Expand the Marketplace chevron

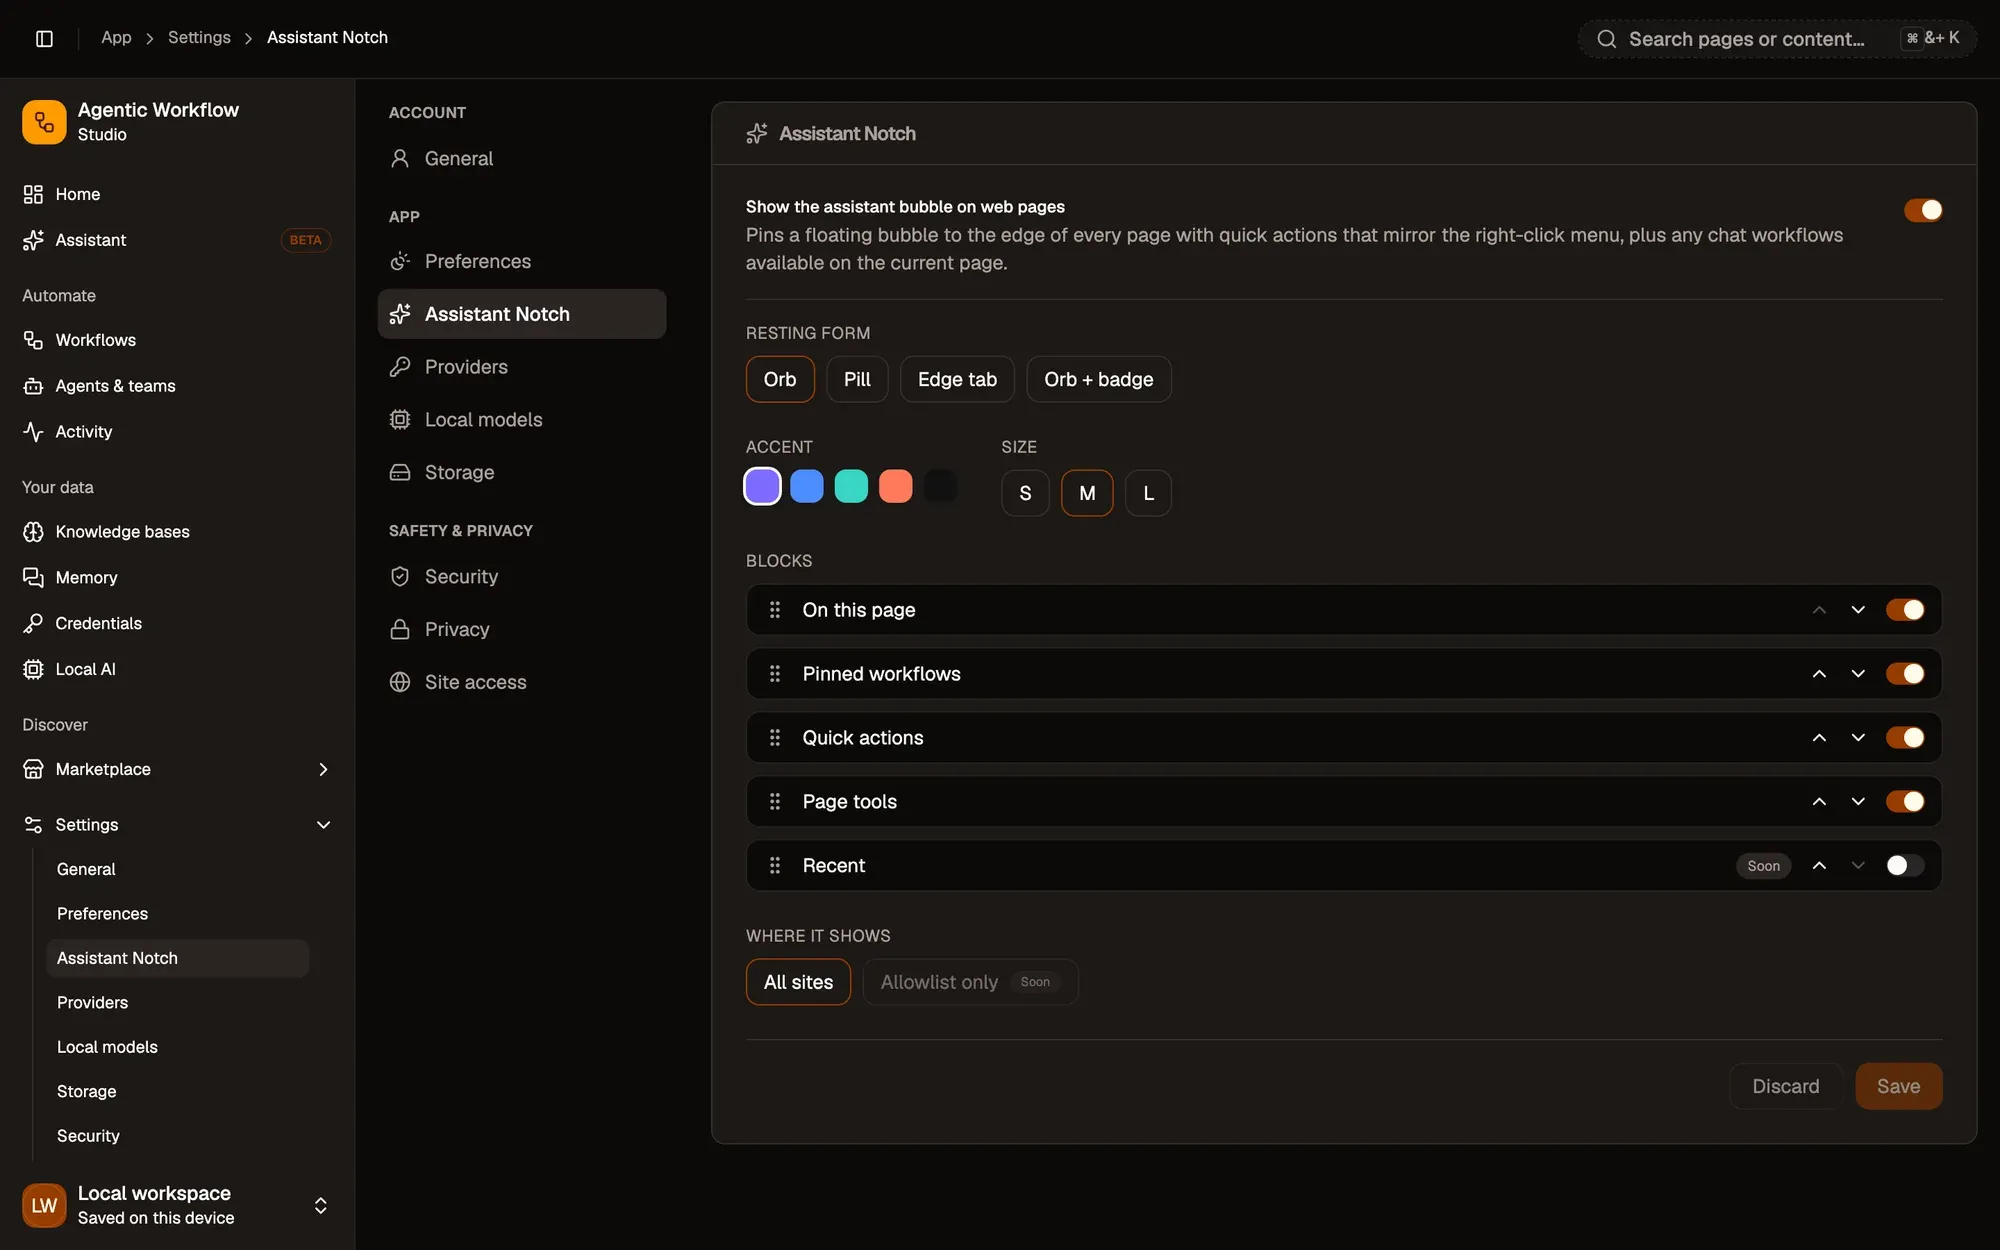click(x=323, y=770)
